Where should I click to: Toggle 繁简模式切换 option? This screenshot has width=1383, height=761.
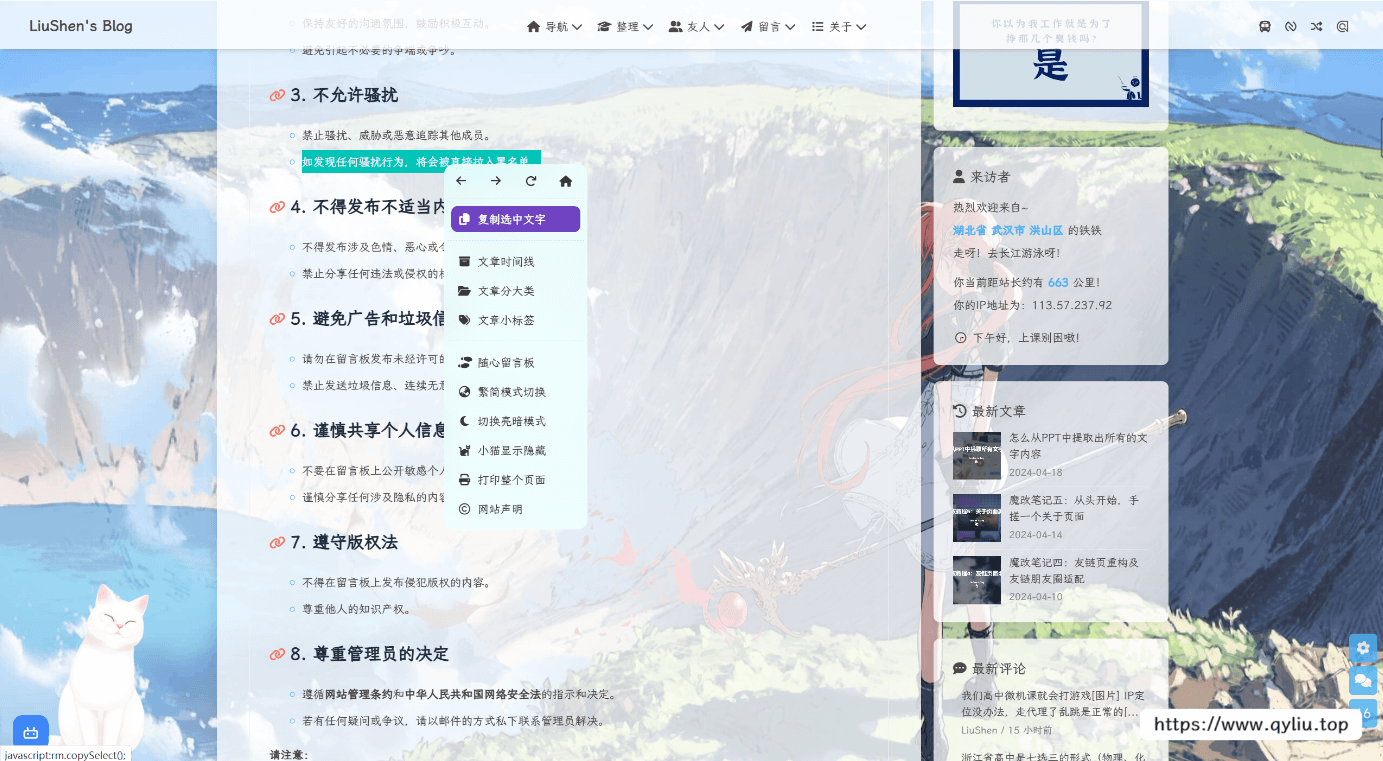tap(515, 392)
